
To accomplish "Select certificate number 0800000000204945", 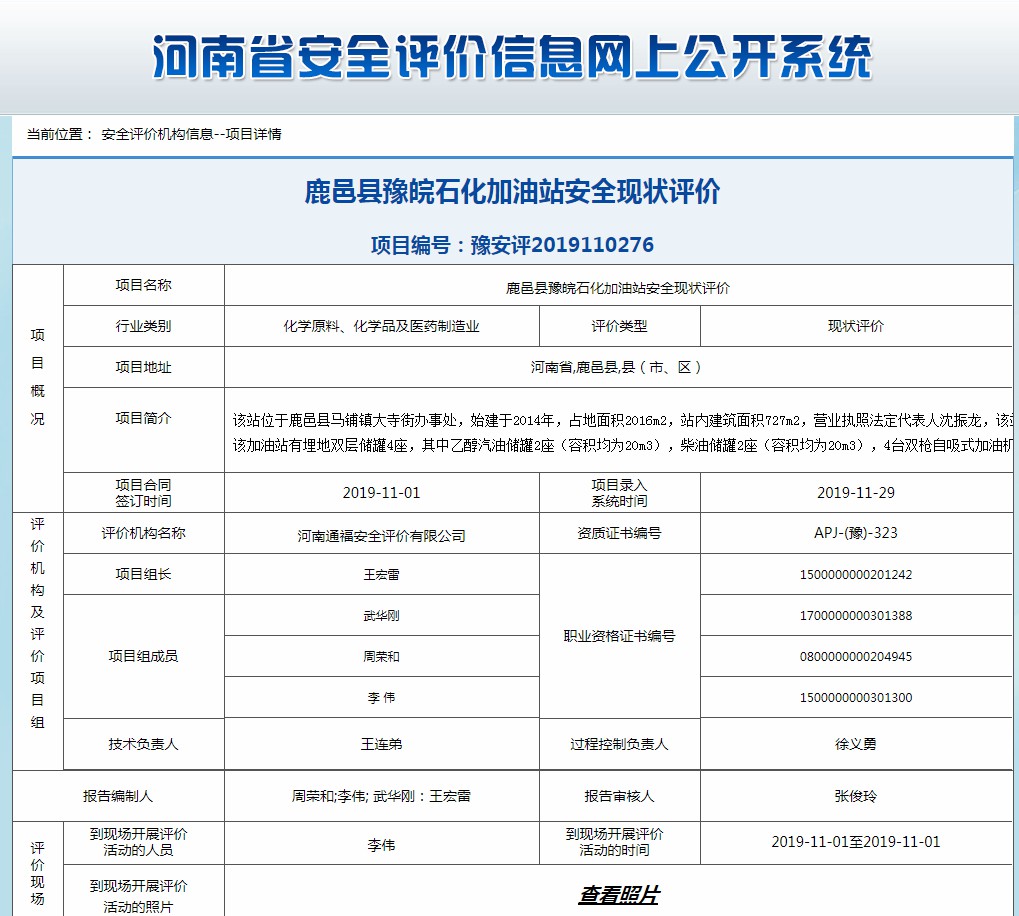I will pyautogui.click(x=856, y=656).
